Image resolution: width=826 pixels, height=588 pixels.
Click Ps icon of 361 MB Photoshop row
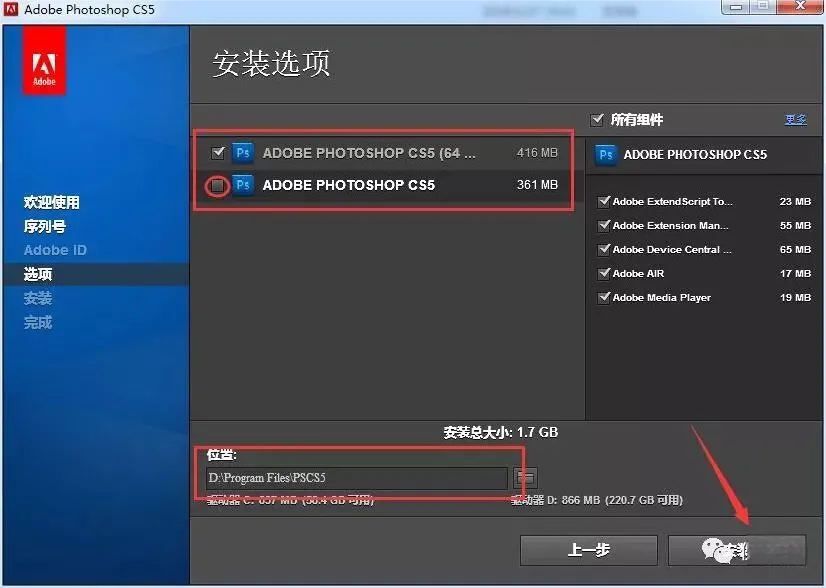tap(243, 185)
